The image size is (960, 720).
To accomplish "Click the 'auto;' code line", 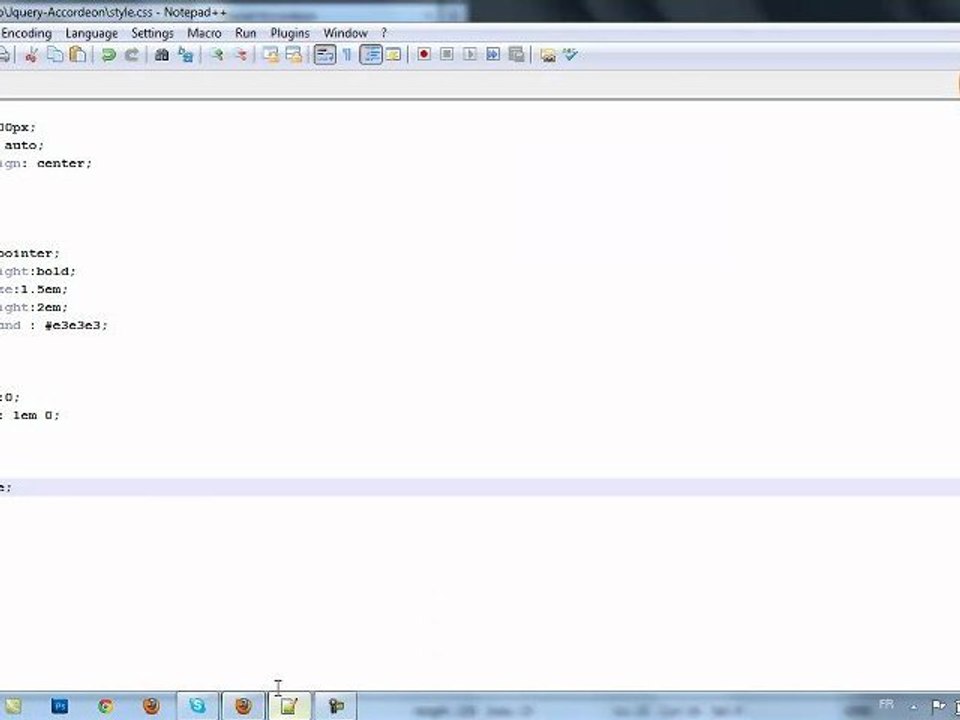I will pyautogui.click(x=24, y=145).
